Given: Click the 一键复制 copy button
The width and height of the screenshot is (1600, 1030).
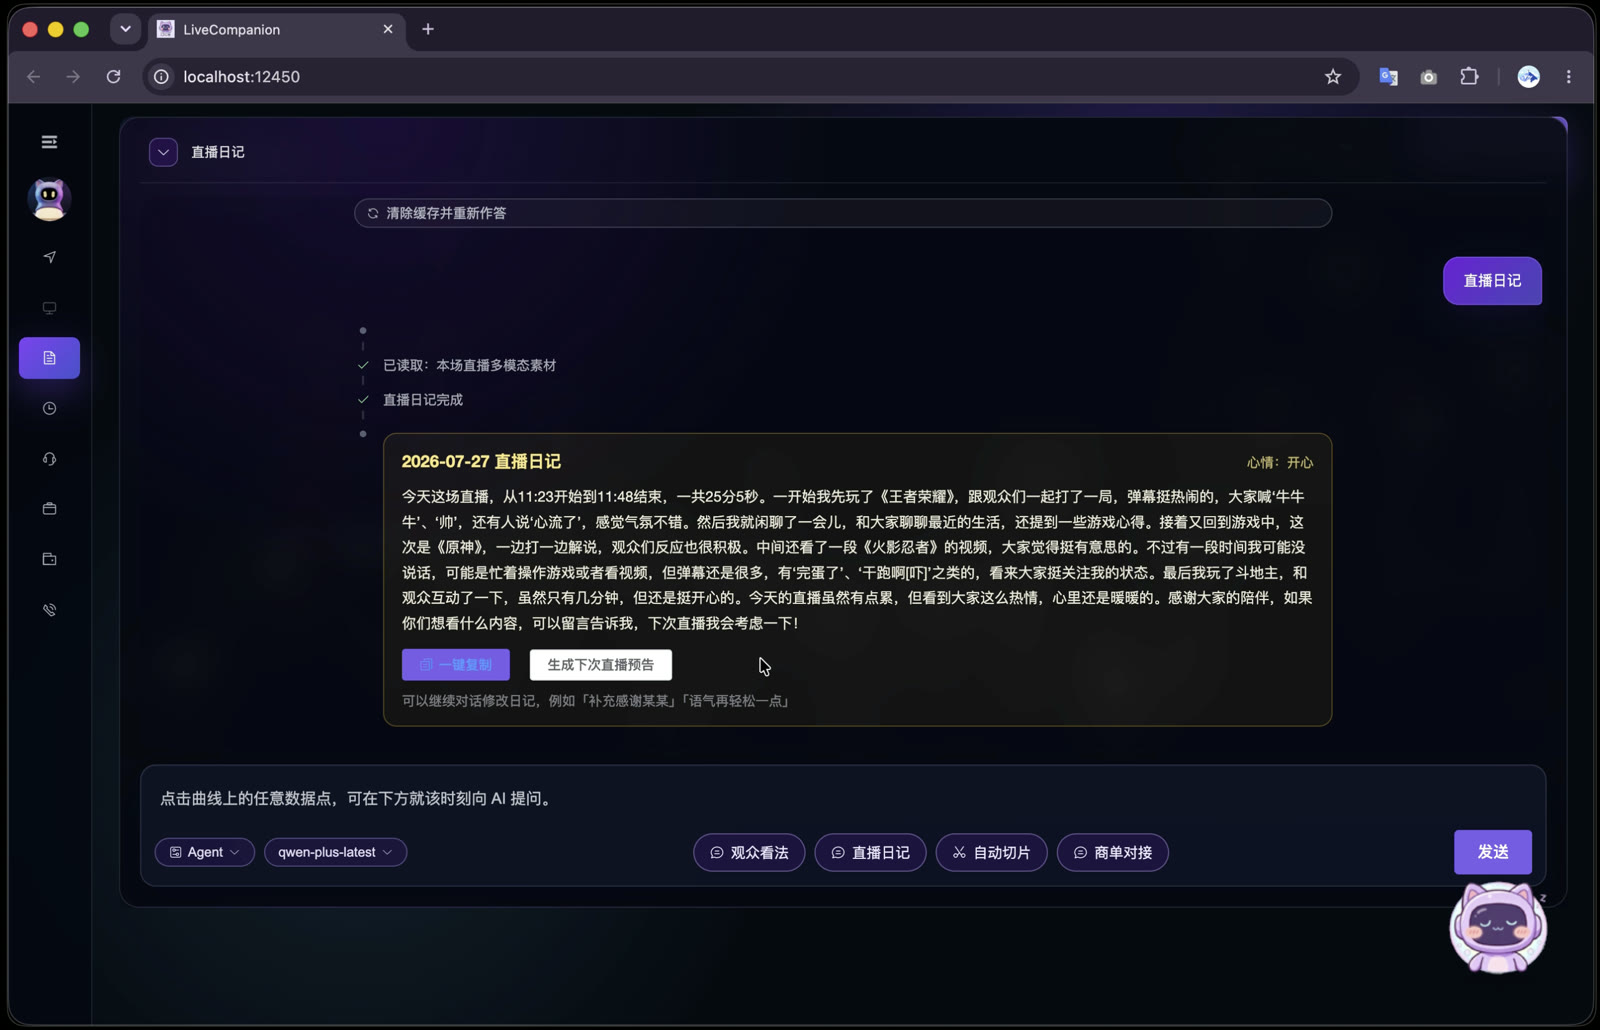Looking at the screenshot, I should 456,665.
